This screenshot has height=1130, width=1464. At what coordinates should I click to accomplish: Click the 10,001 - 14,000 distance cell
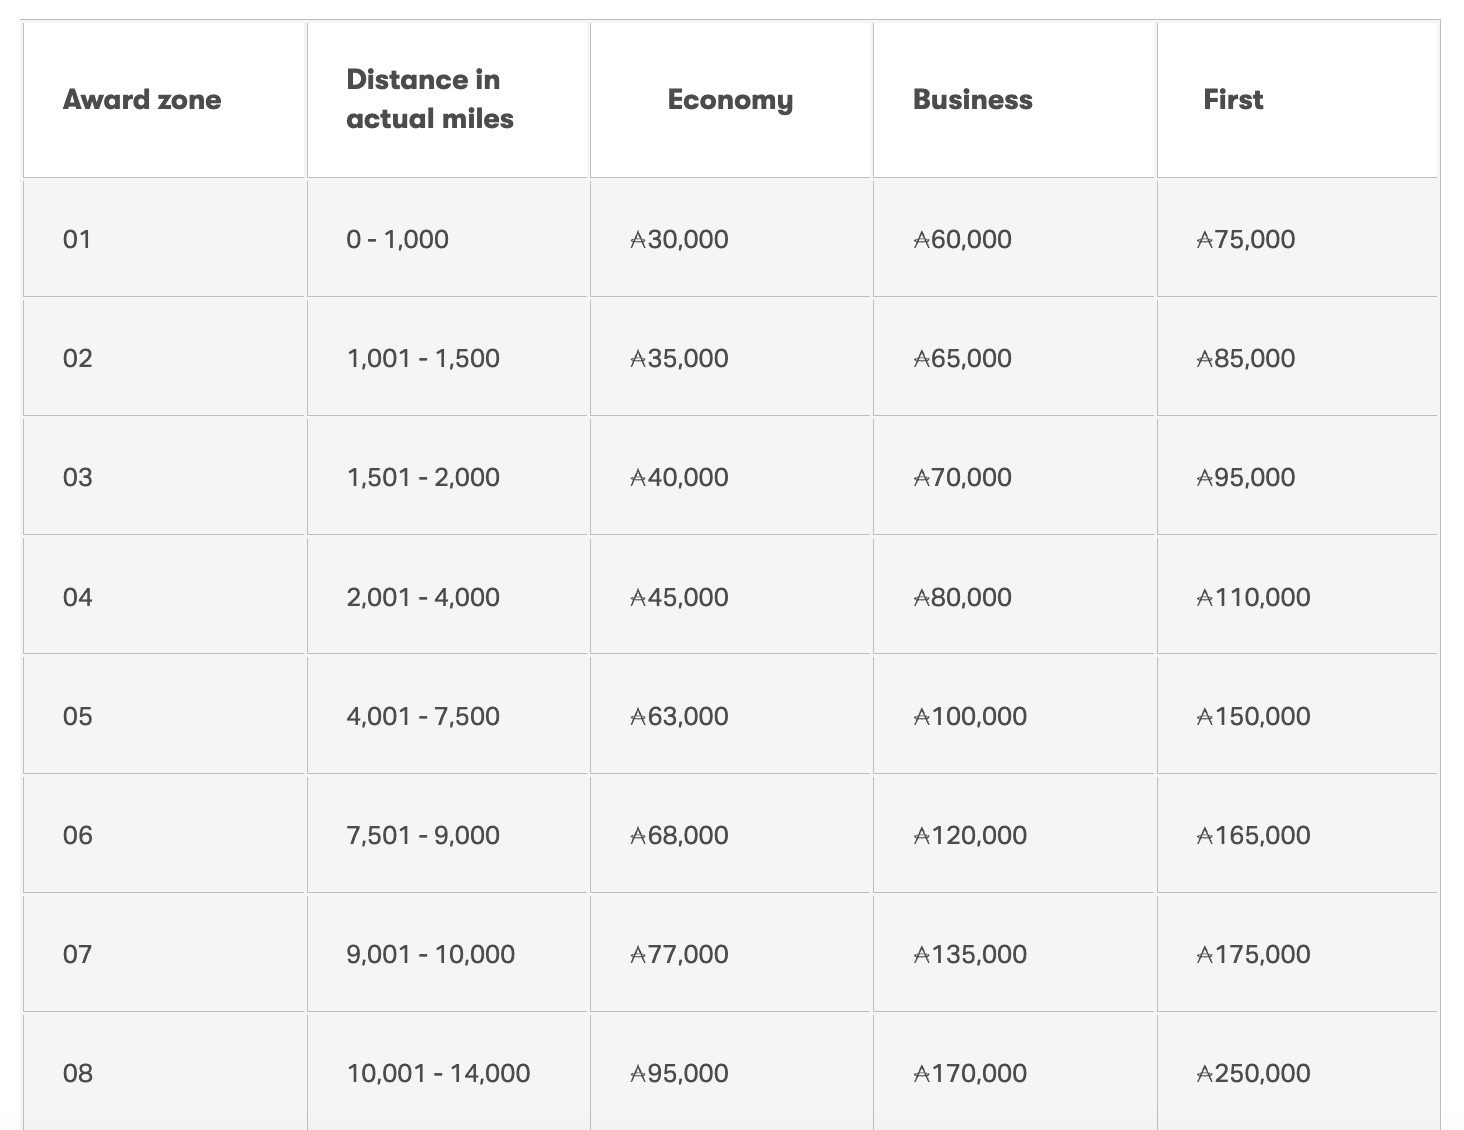(x=438, y=1073)
